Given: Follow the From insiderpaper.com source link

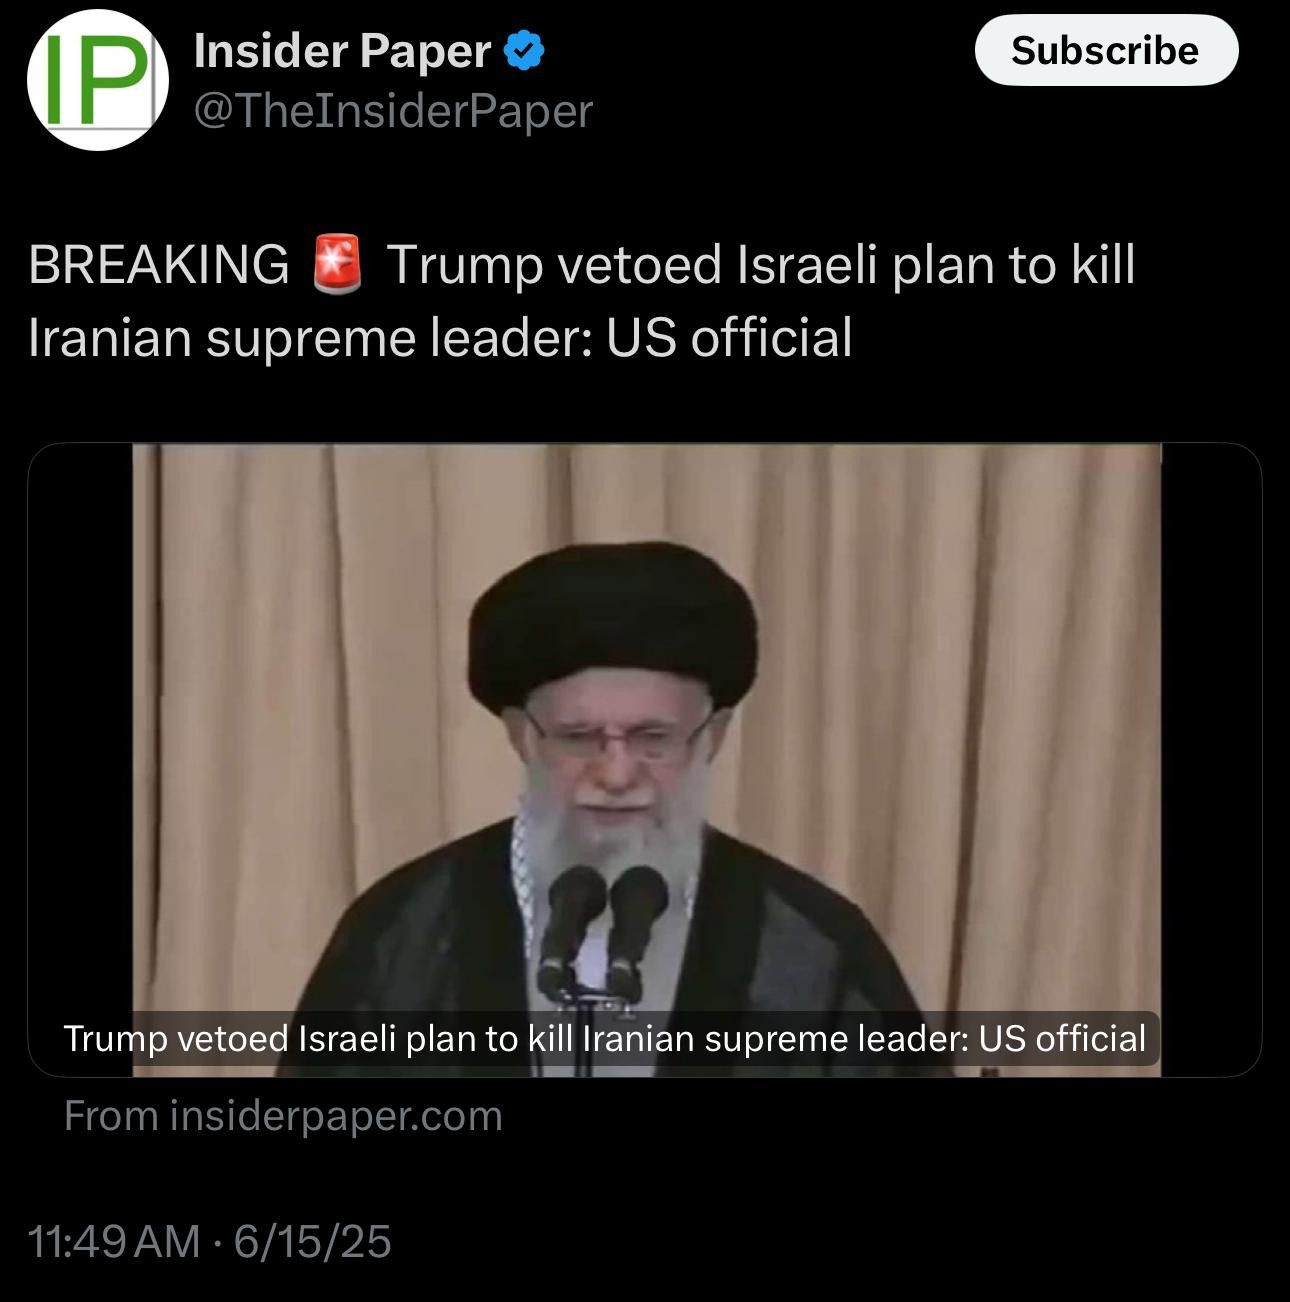Looking at the screenshot, I should [x=283, y=1116].
